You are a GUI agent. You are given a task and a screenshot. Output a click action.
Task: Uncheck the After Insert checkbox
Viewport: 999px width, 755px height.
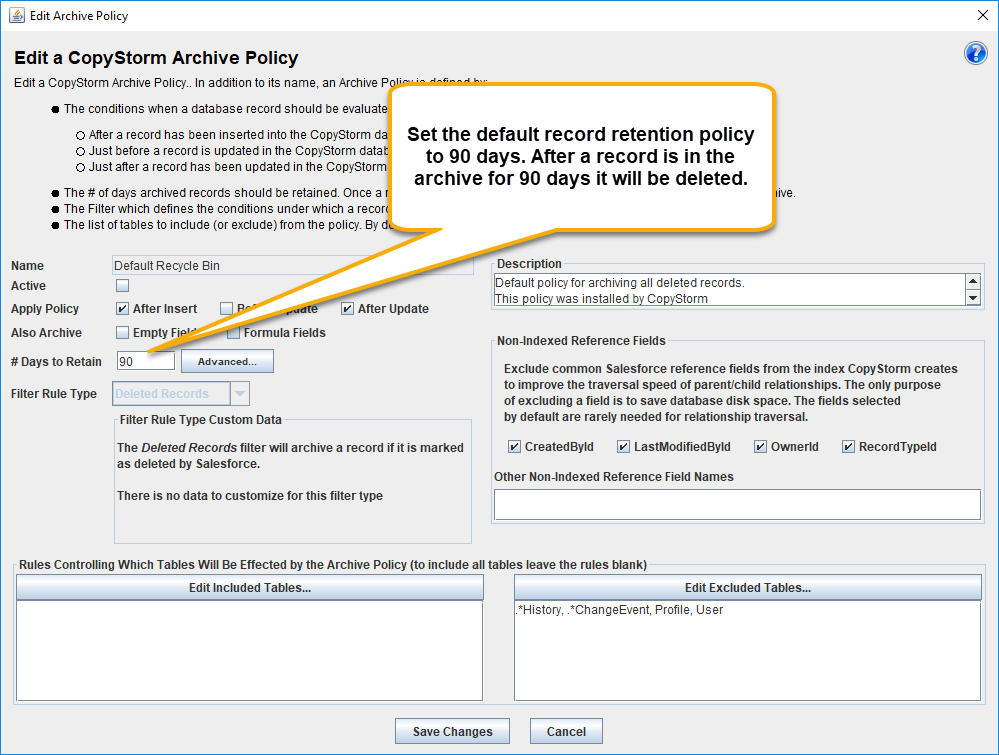122,309
